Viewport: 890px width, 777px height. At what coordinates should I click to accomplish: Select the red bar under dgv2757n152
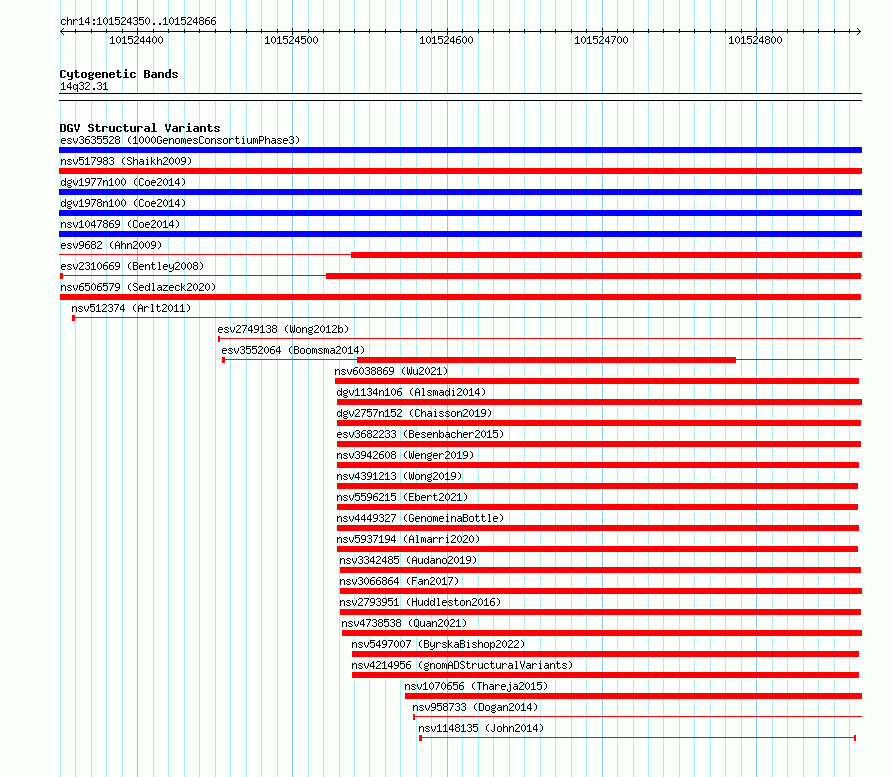tap(599, 423)
